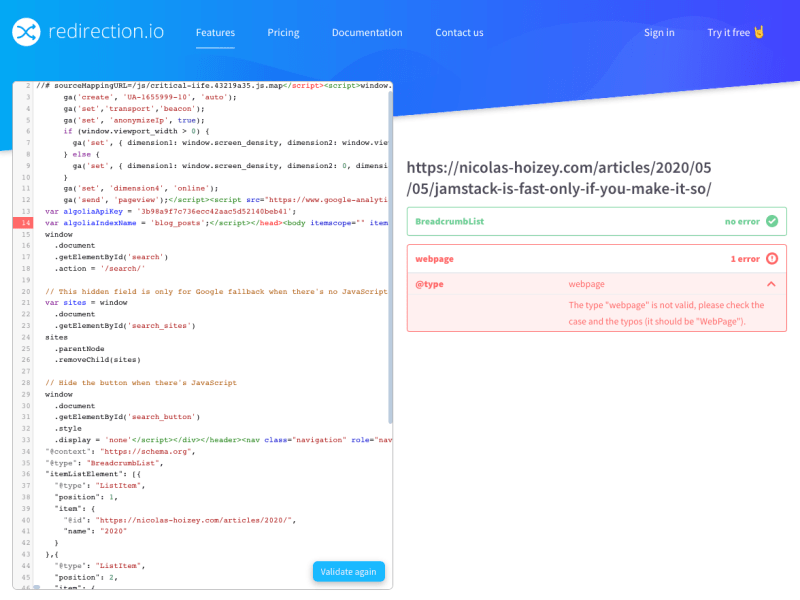Viewport: 800px width, 600px height.
Task: Click the "position": 1 code line
Action: coord(86,497)
